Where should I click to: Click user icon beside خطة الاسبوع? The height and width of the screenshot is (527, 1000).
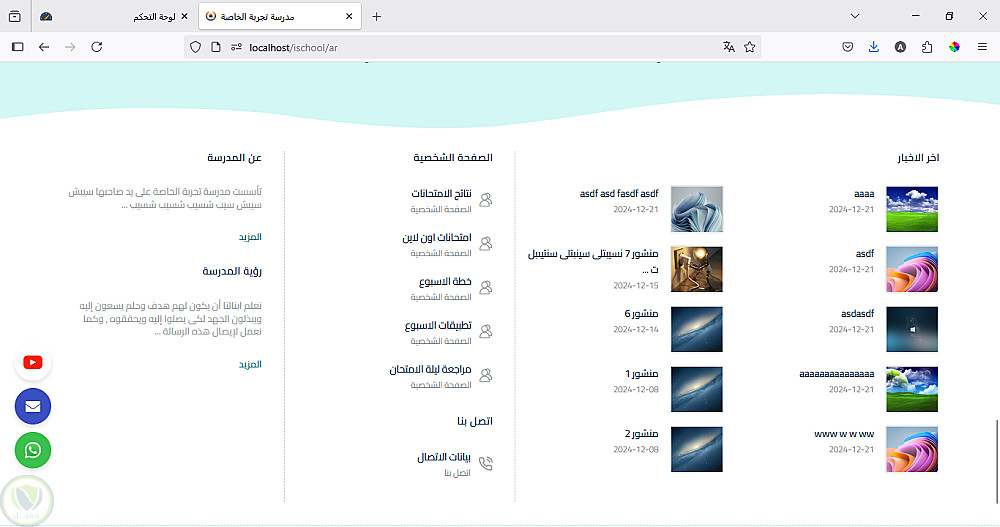click(x=485, y=288)
